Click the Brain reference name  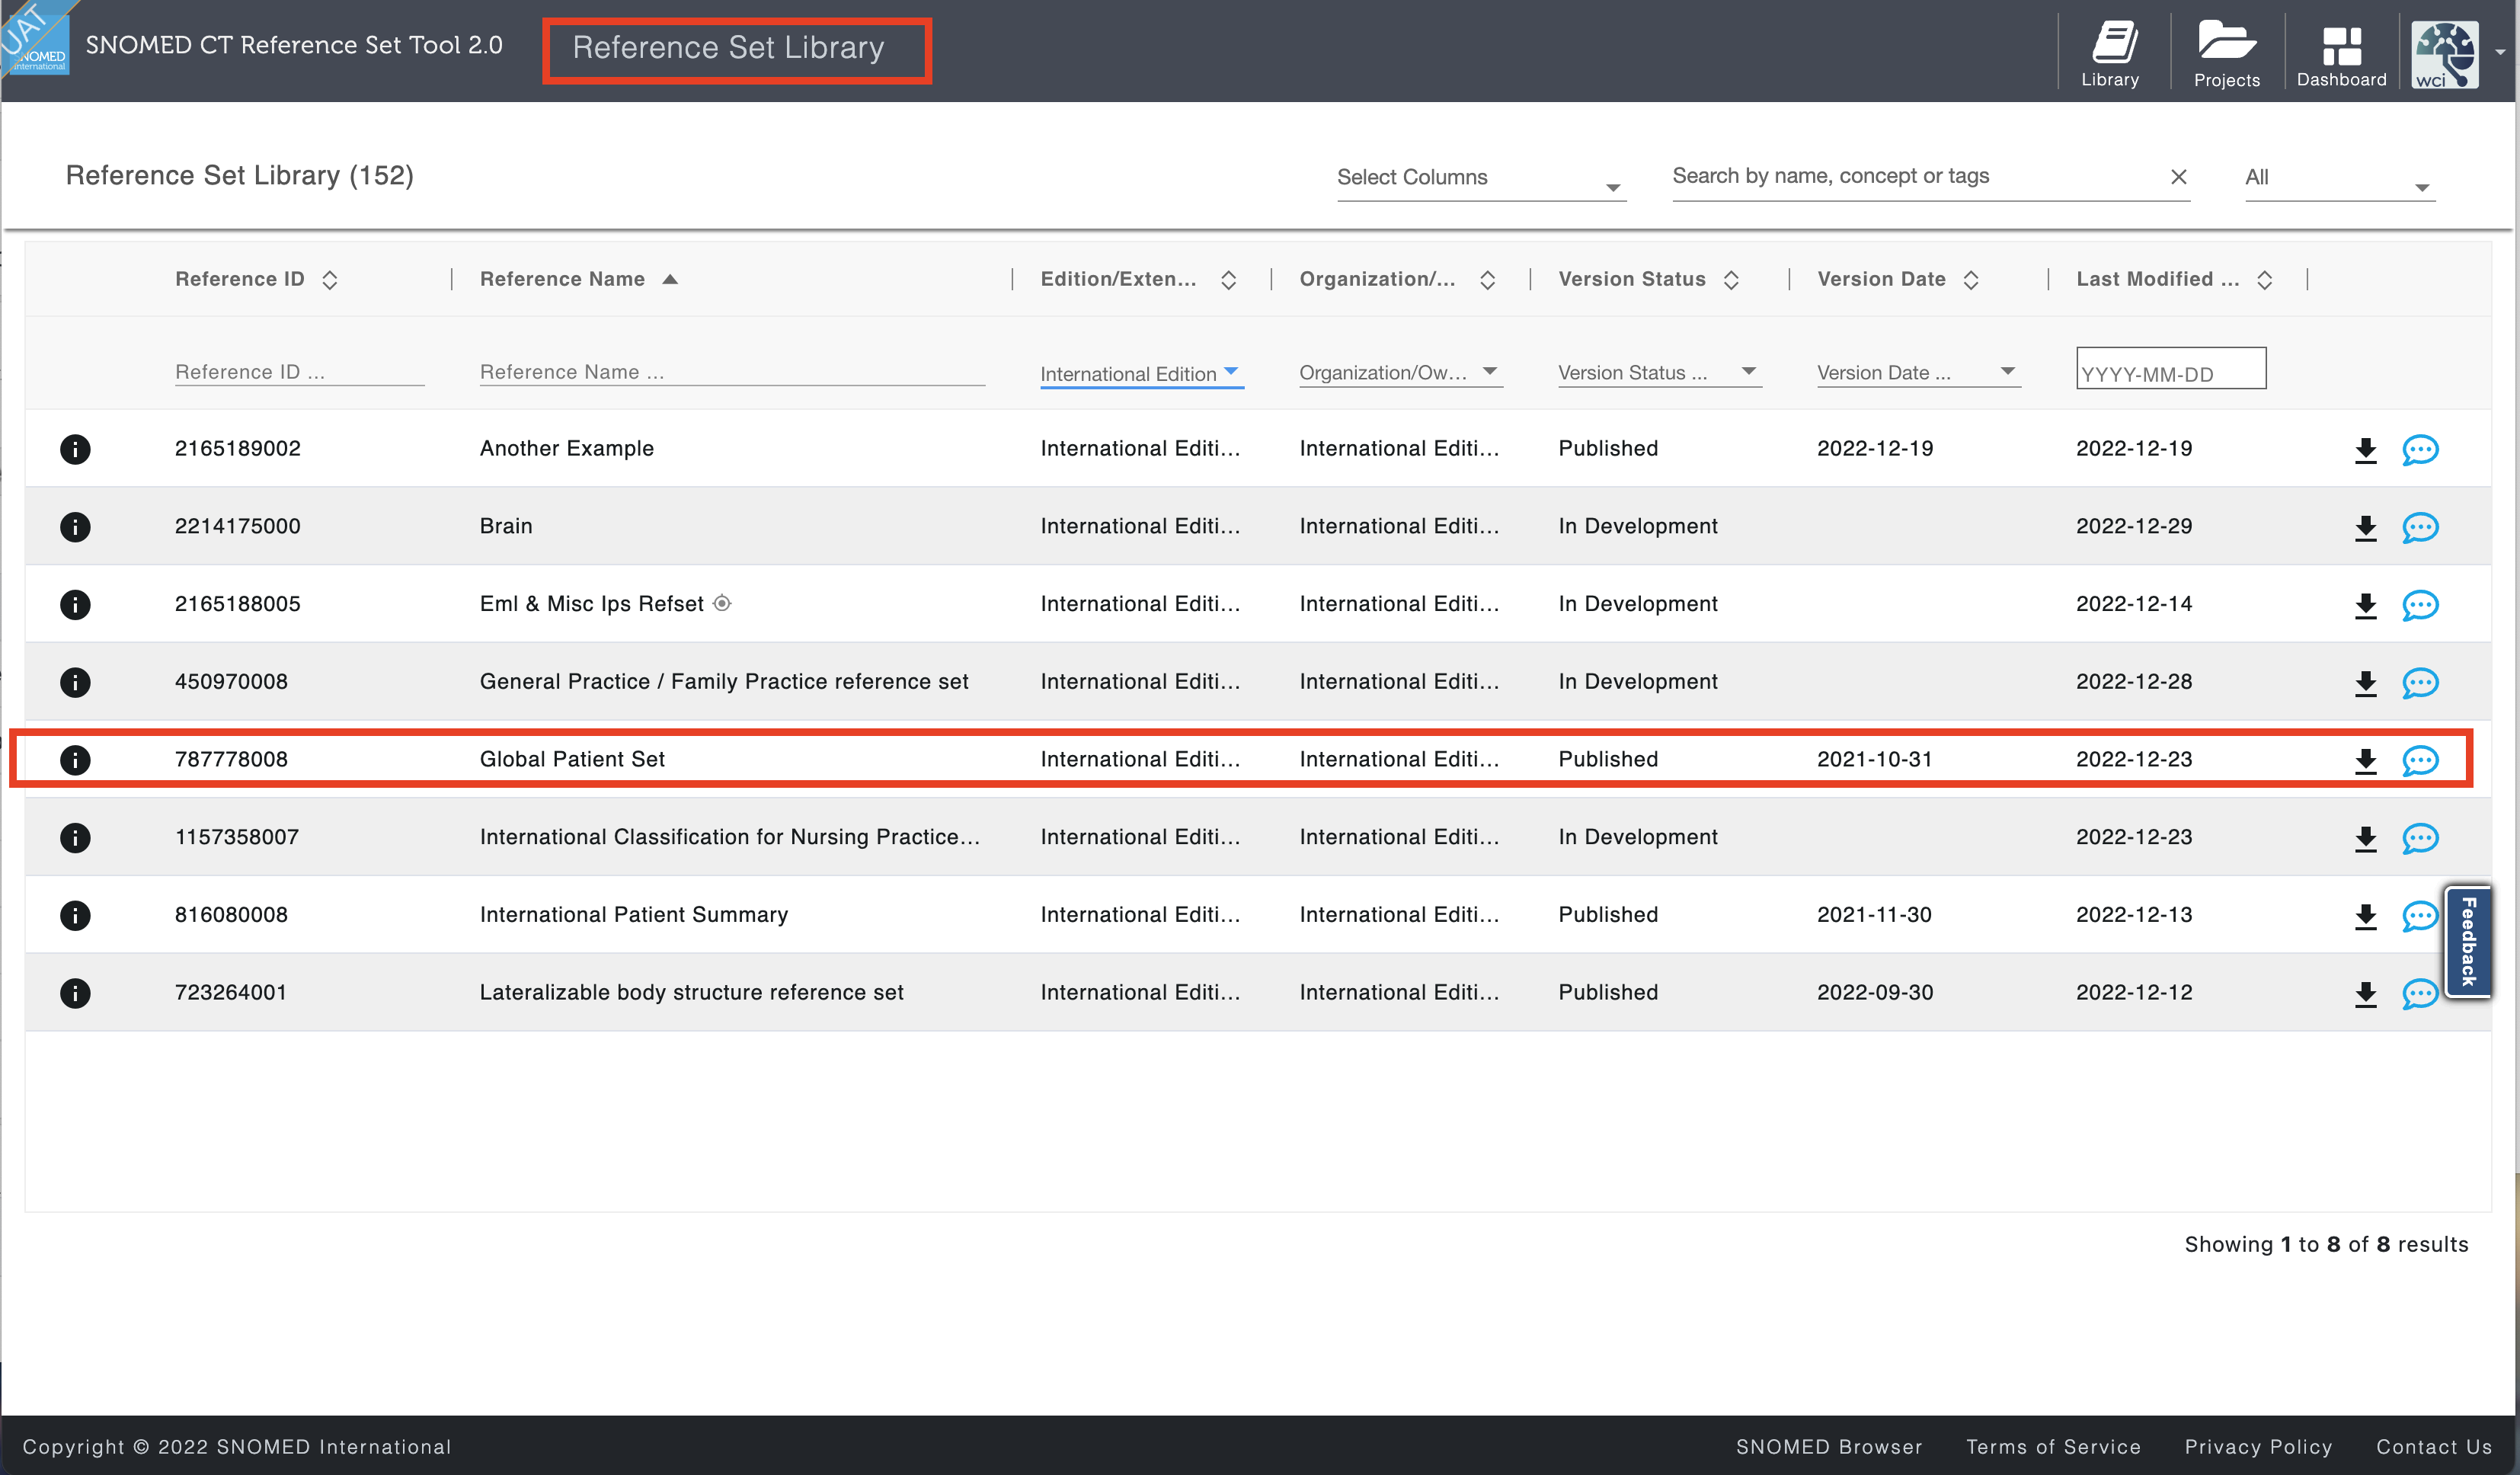(x=506, y=526)
